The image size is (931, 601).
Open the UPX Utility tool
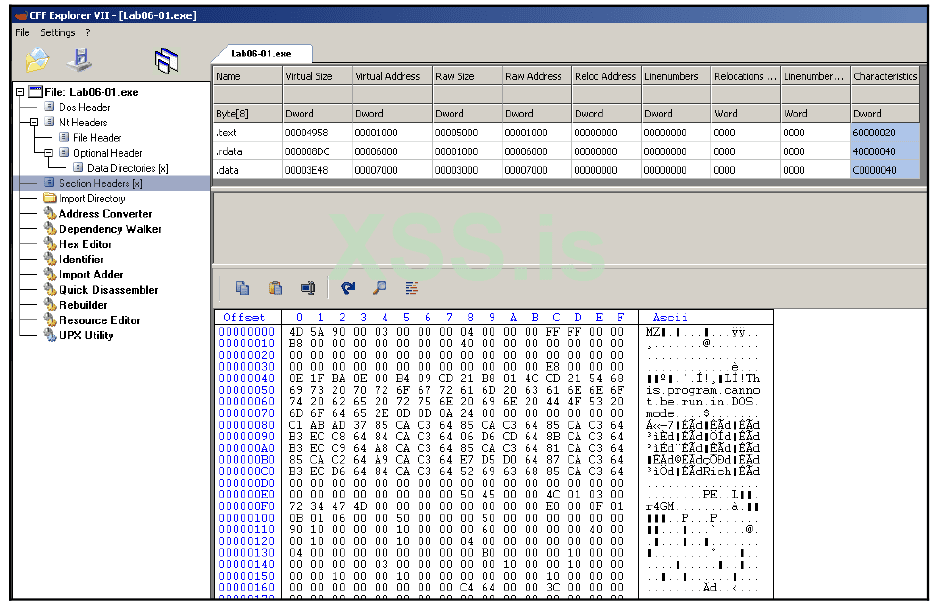(x=86, y=335)
